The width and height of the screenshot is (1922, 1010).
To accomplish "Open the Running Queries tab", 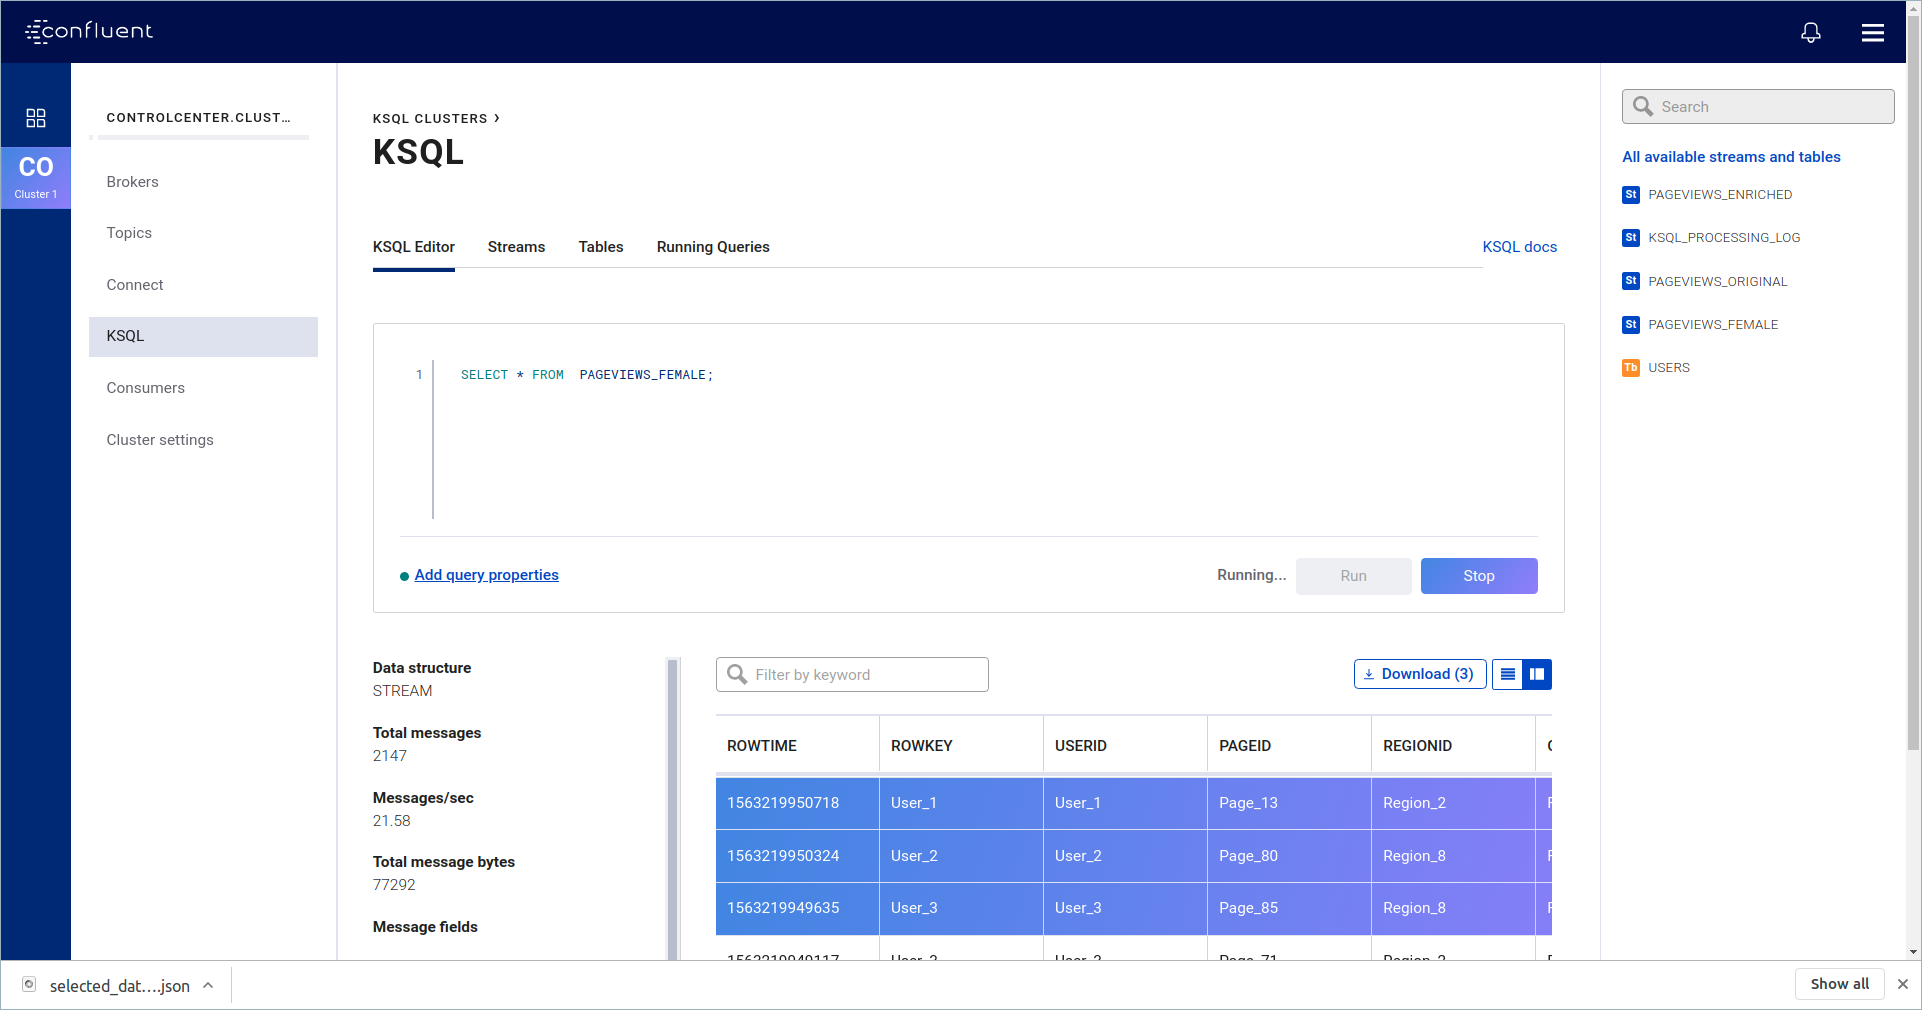I will pyautogui.click(x=712, y=247).
